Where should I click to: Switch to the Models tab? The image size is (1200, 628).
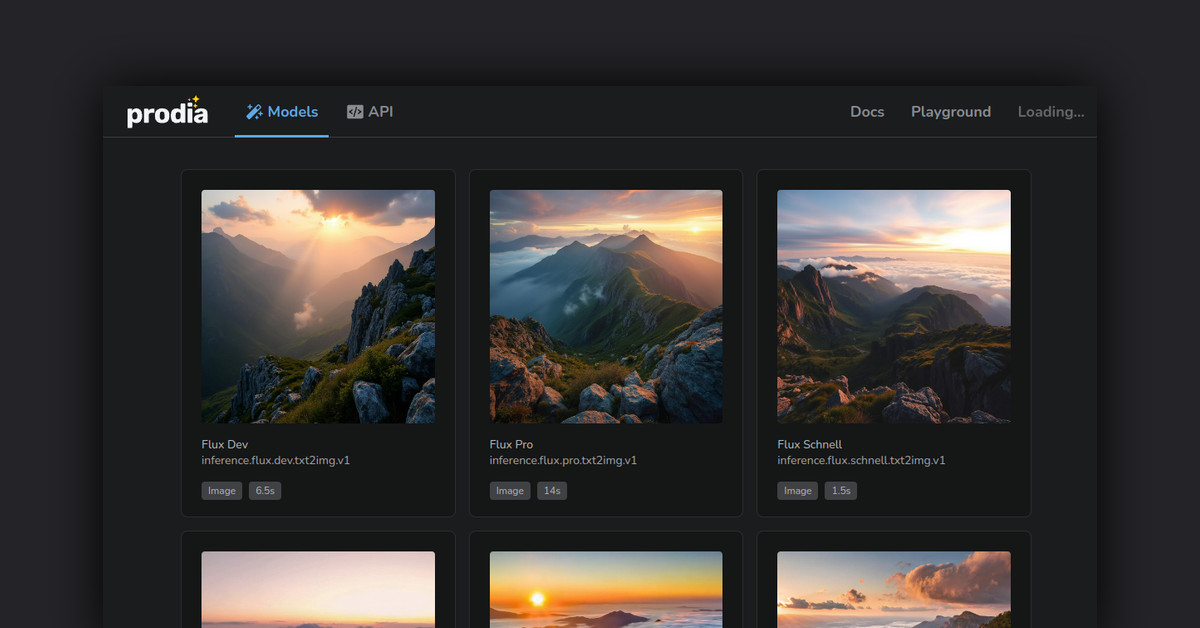(x=292, y=112)
